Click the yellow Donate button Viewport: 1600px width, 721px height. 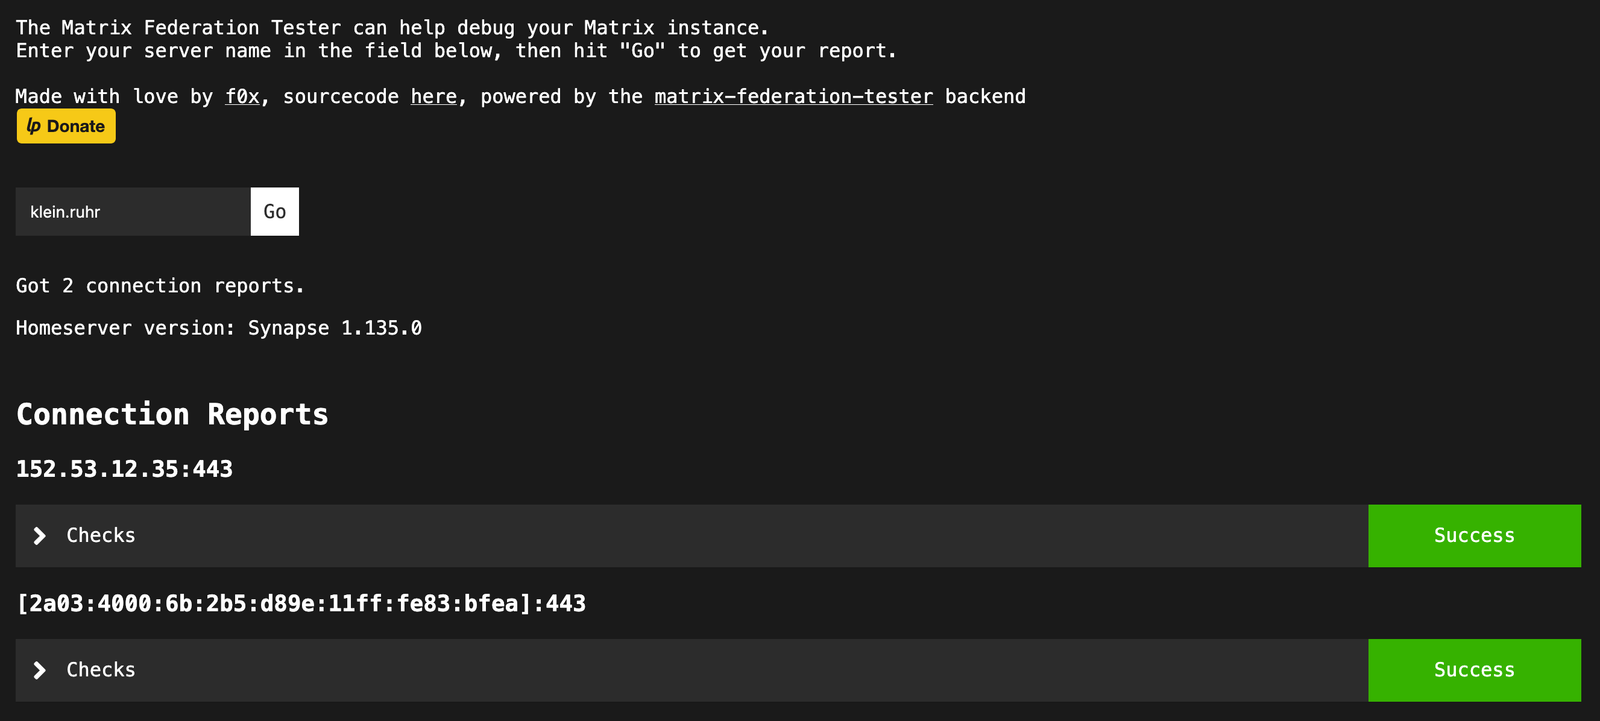point(66,126)
